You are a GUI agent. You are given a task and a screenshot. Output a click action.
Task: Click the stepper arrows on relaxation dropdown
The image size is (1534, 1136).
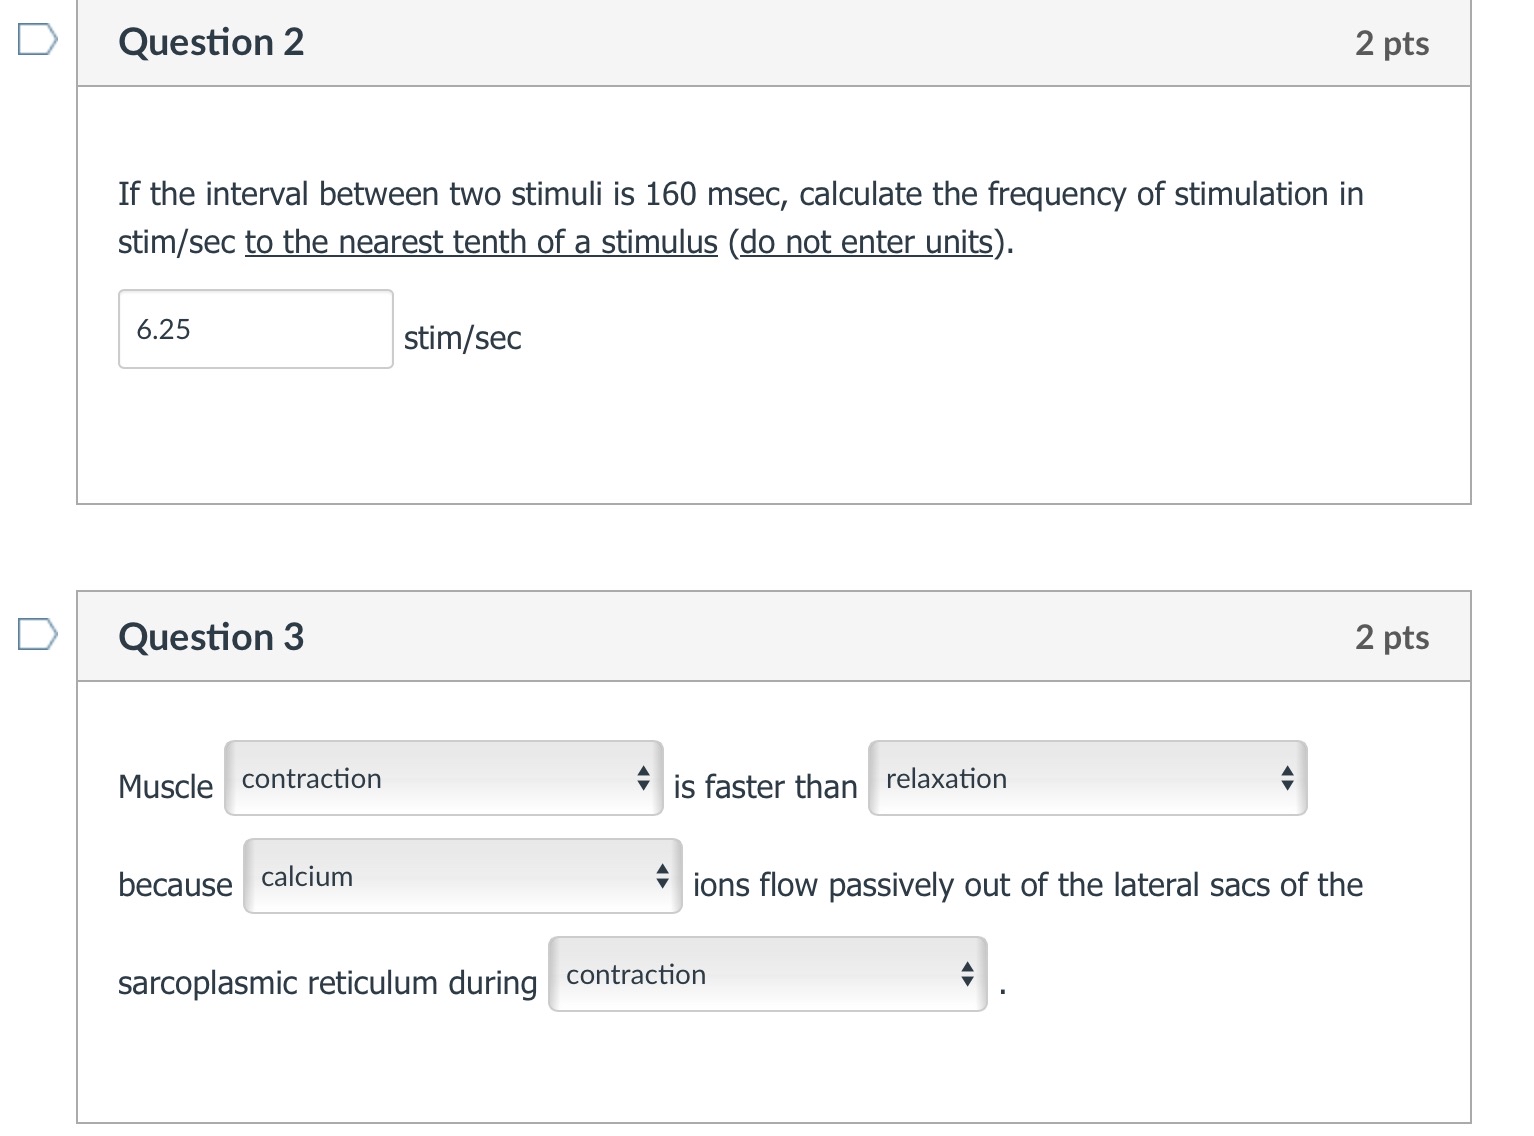point(1287,778)
